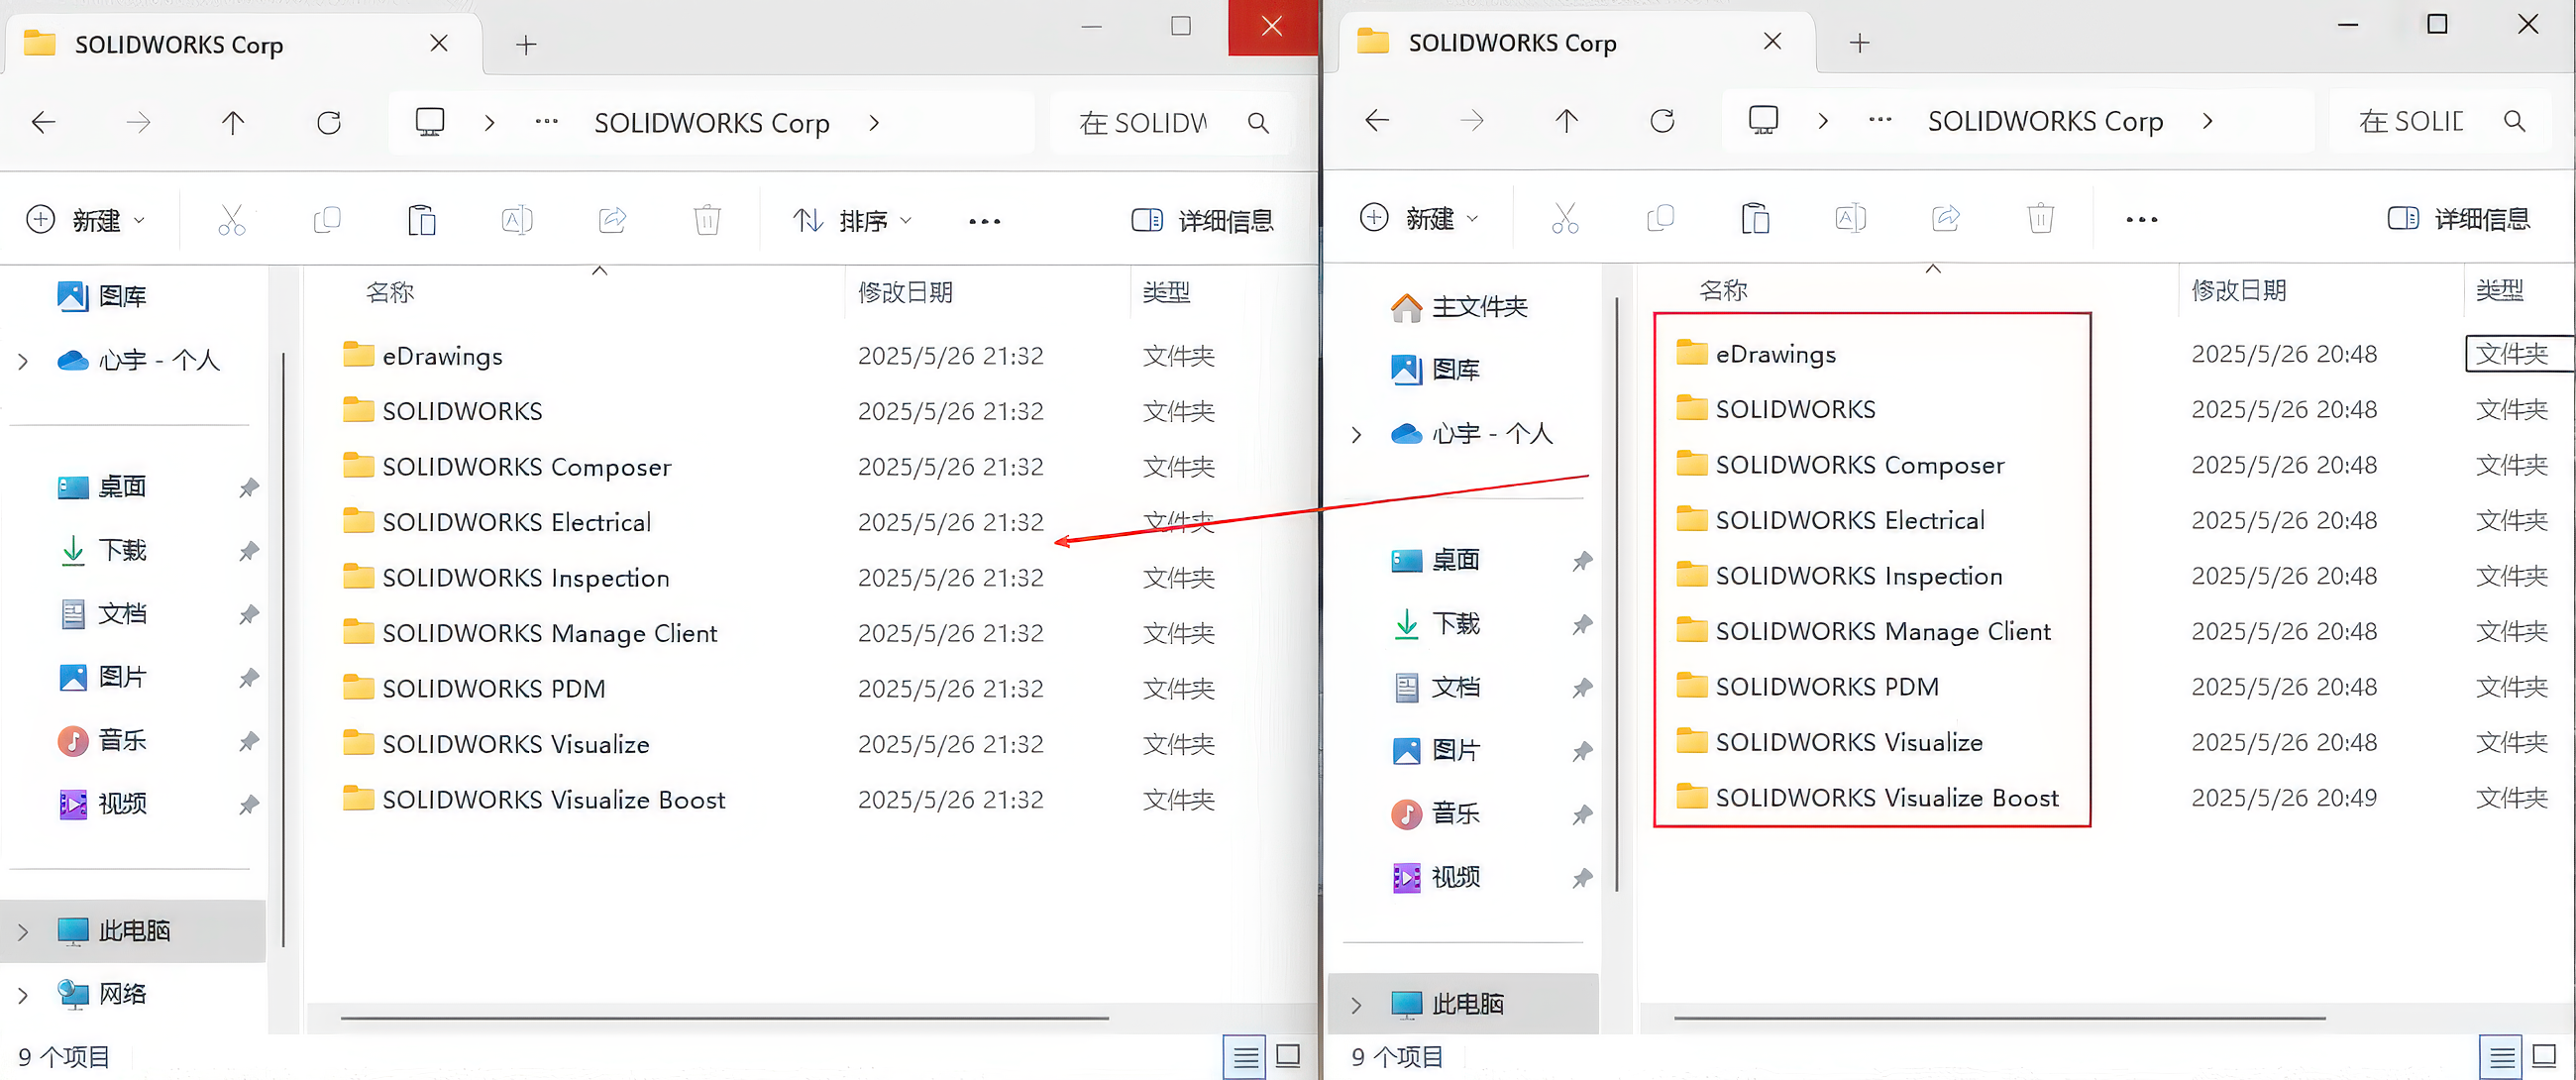This screenshot has height=1080, width=2576.
Task: Click Cut icon in right window toolbar
Action: pos(1565,218)
